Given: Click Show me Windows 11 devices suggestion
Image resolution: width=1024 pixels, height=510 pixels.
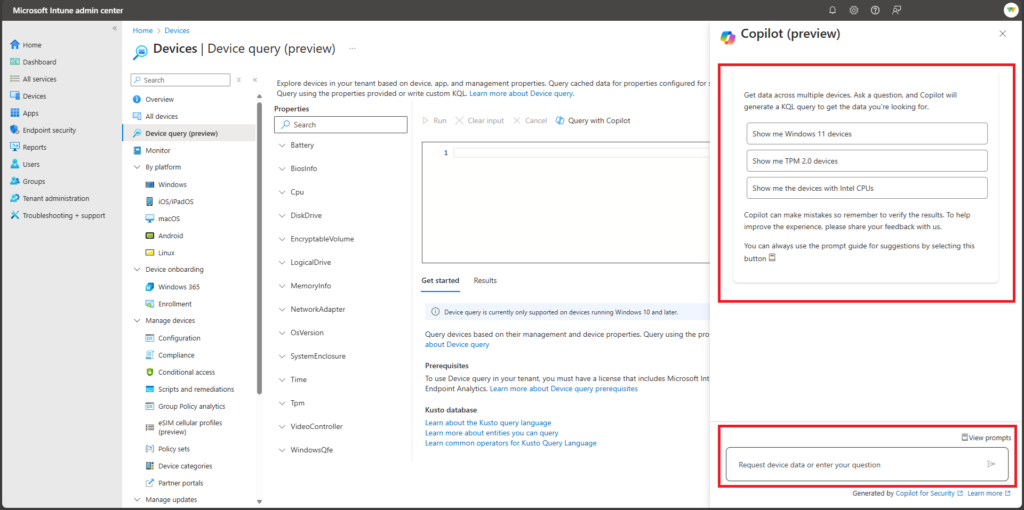Looking at the screenshot, I should pyautogui.click(x=867, y=133).
